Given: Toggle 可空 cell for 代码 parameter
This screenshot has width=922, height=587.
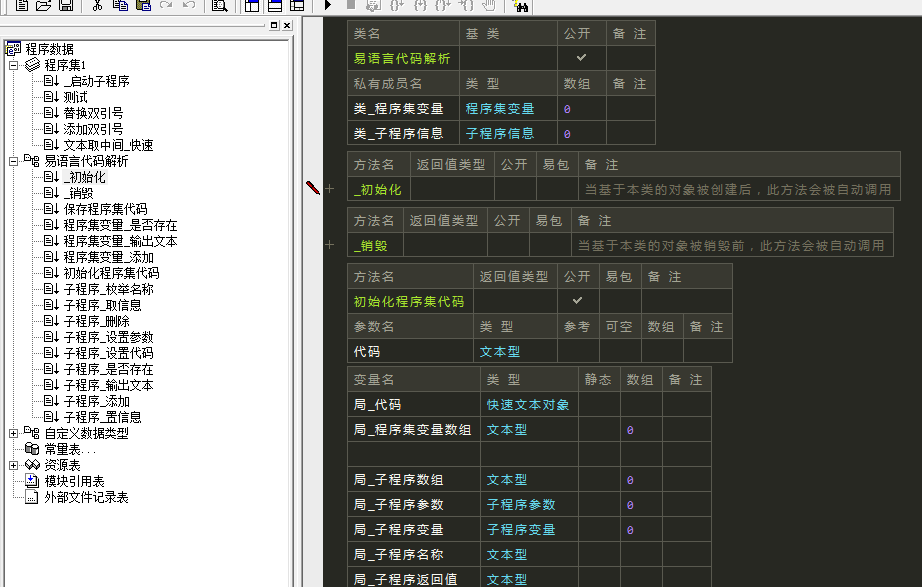Looking at the screenshot, I should click(x=620, y=351).
